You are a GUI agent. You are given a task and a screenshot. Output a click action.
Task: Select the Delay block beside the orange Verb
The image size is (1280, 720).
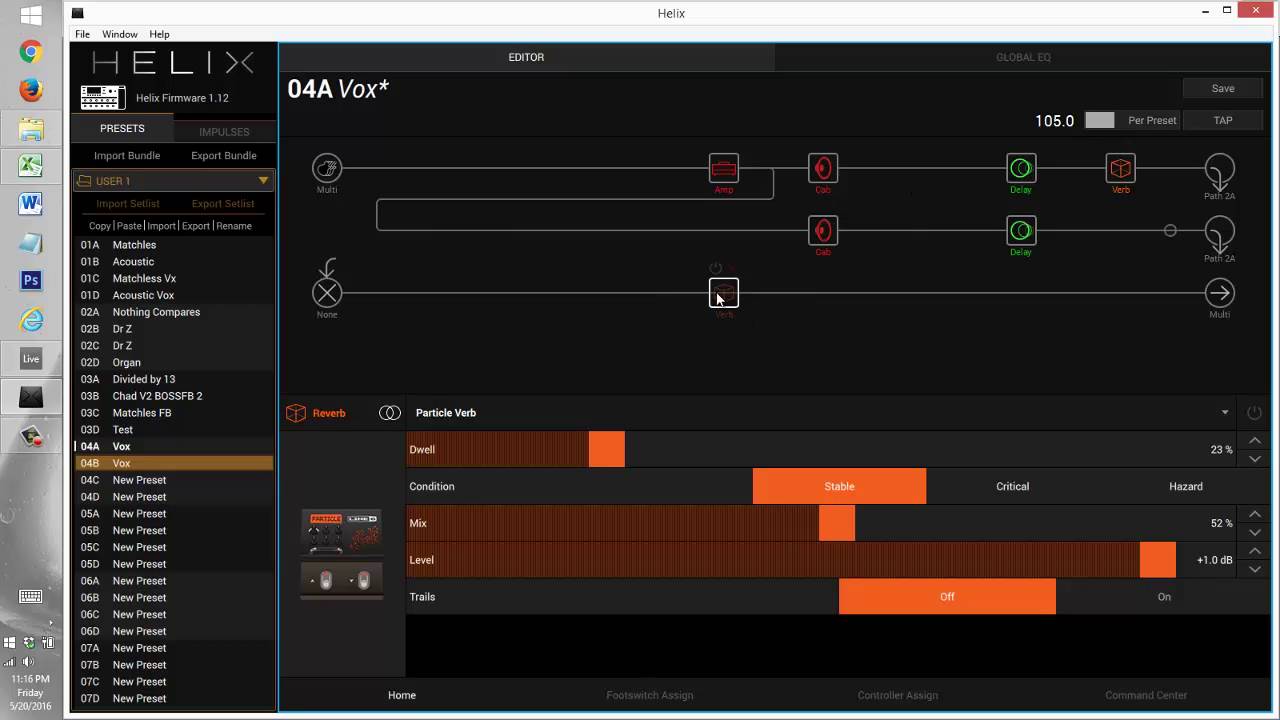pyautogui.click(x=1021, y=168)
